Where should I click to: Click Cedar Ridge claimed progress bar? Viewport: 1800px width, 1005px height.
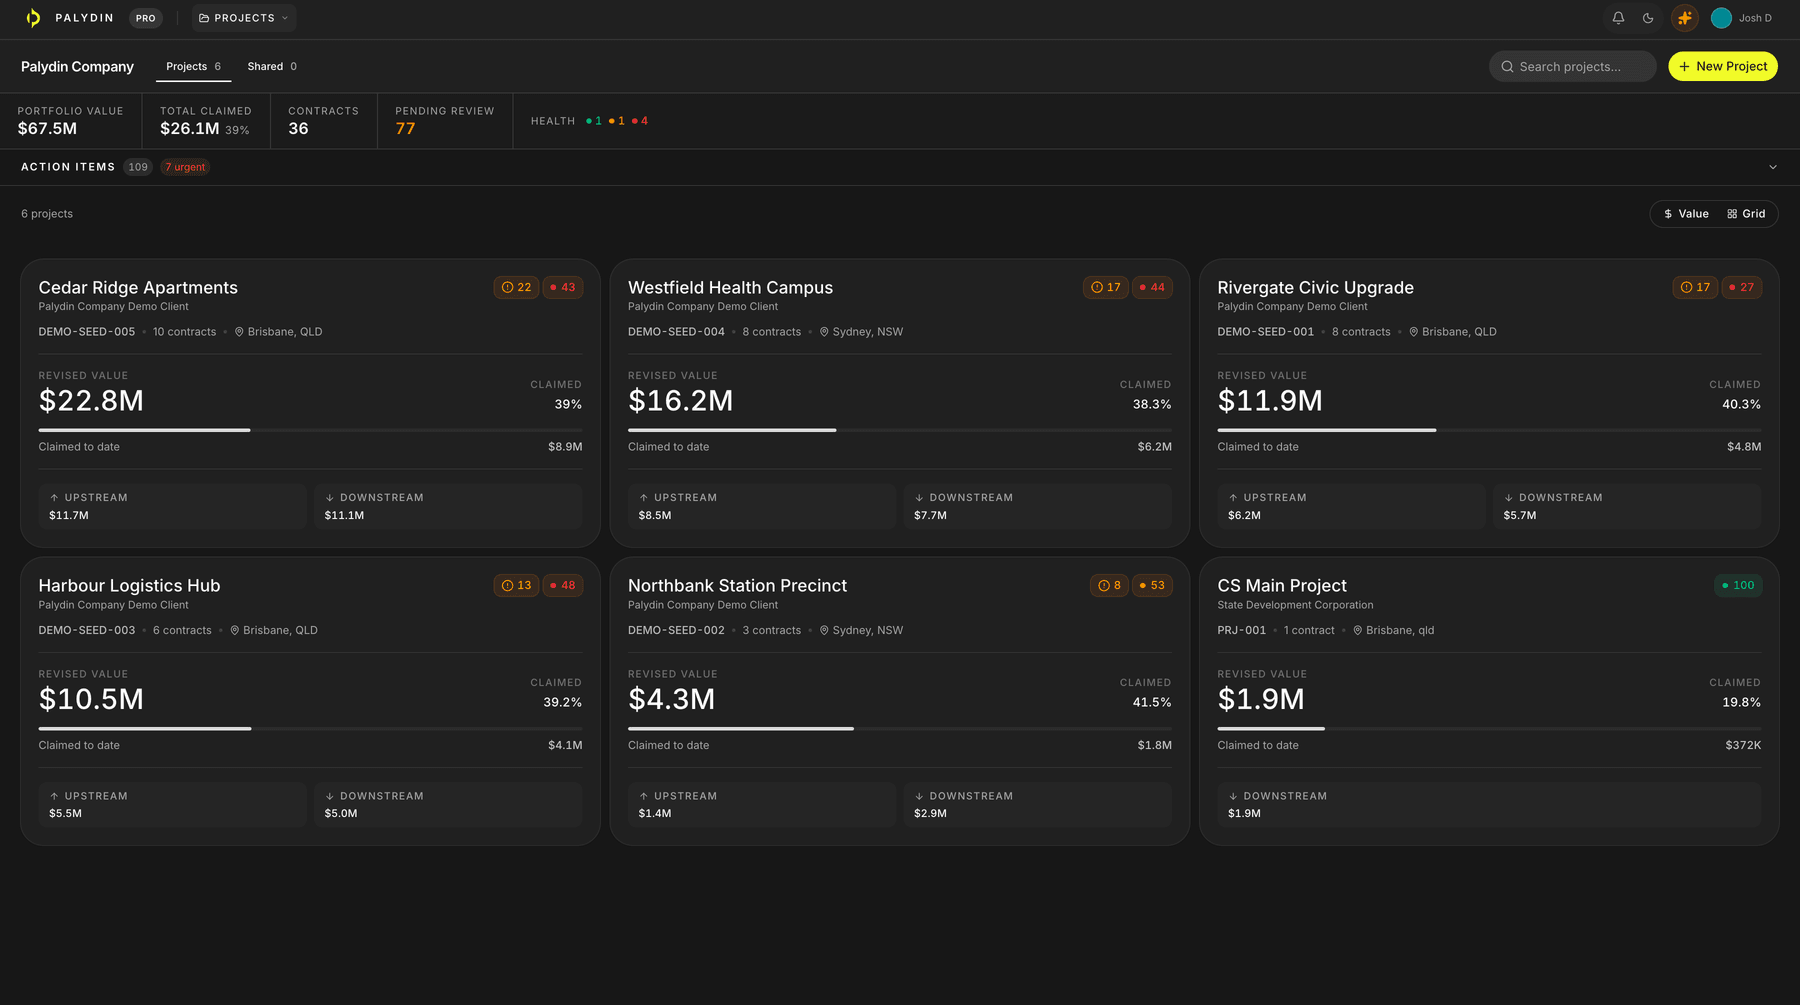click(310, 430)
